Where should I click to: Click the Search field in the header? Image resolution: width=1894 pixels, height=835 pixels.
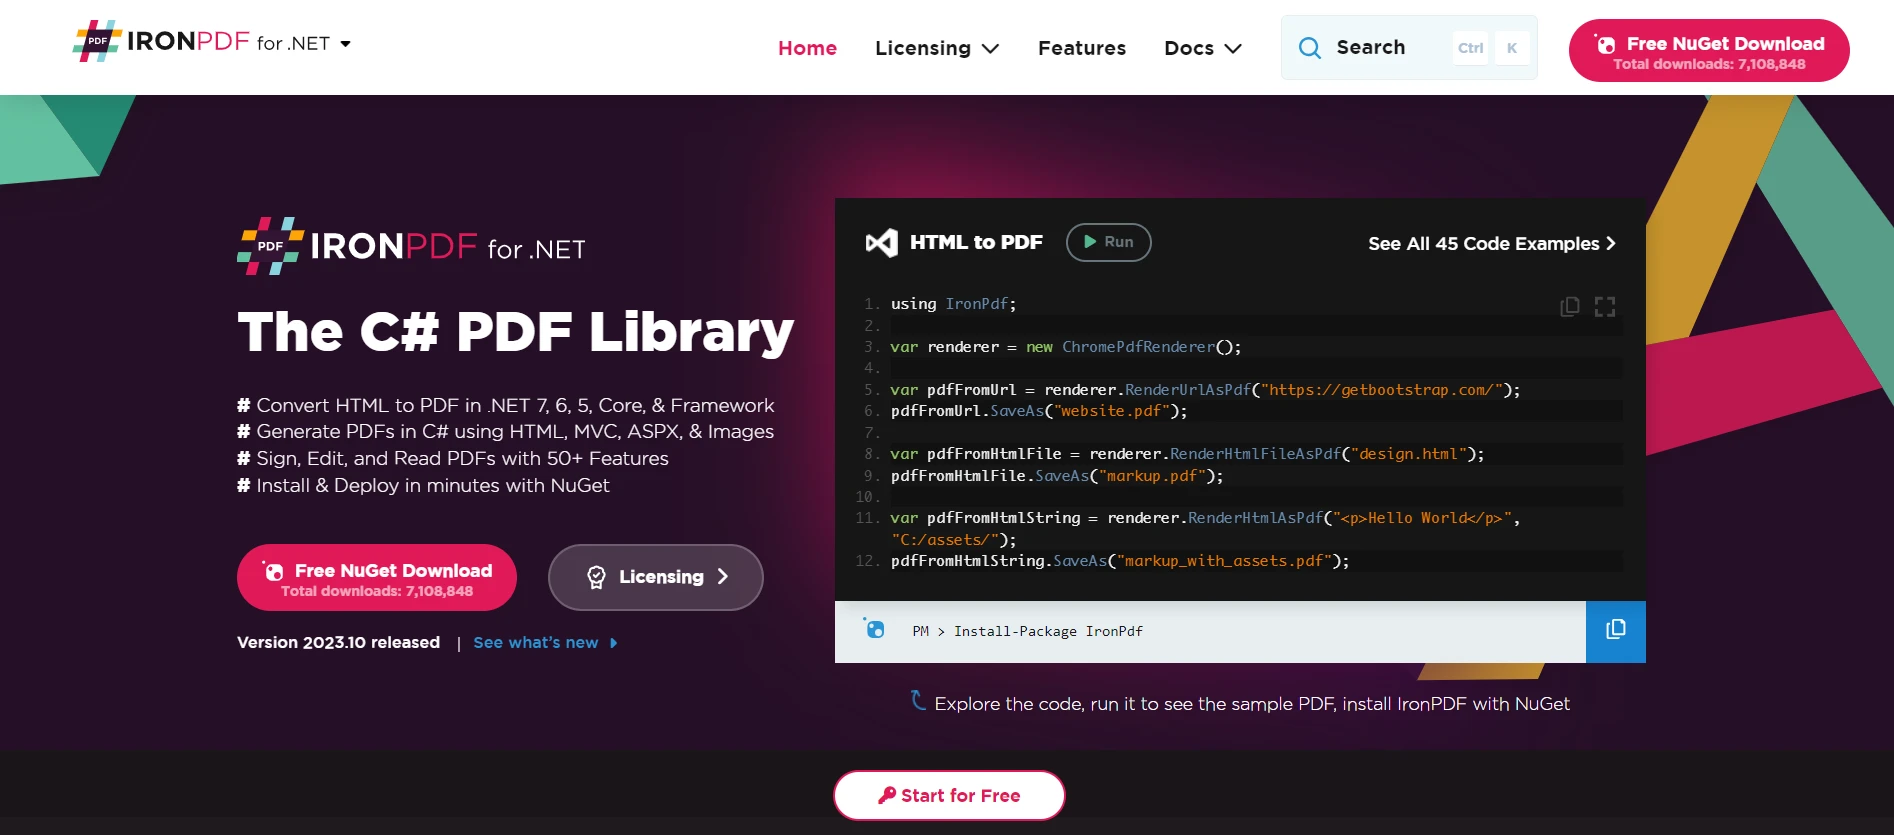point(1409,47)
